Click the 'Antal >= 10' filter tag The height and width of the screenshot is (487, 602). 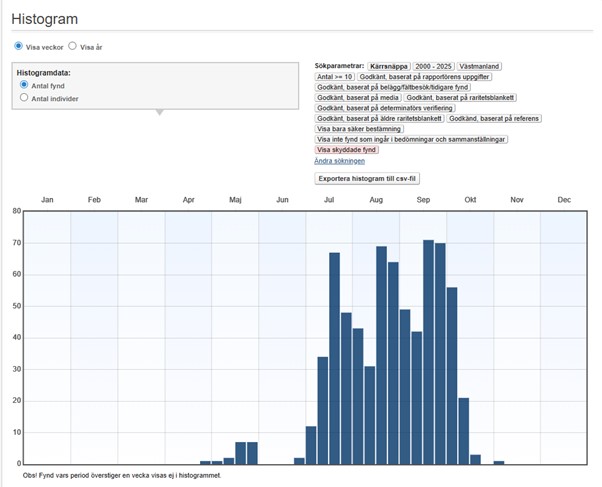pyautogui.click(x=336, y=77)
